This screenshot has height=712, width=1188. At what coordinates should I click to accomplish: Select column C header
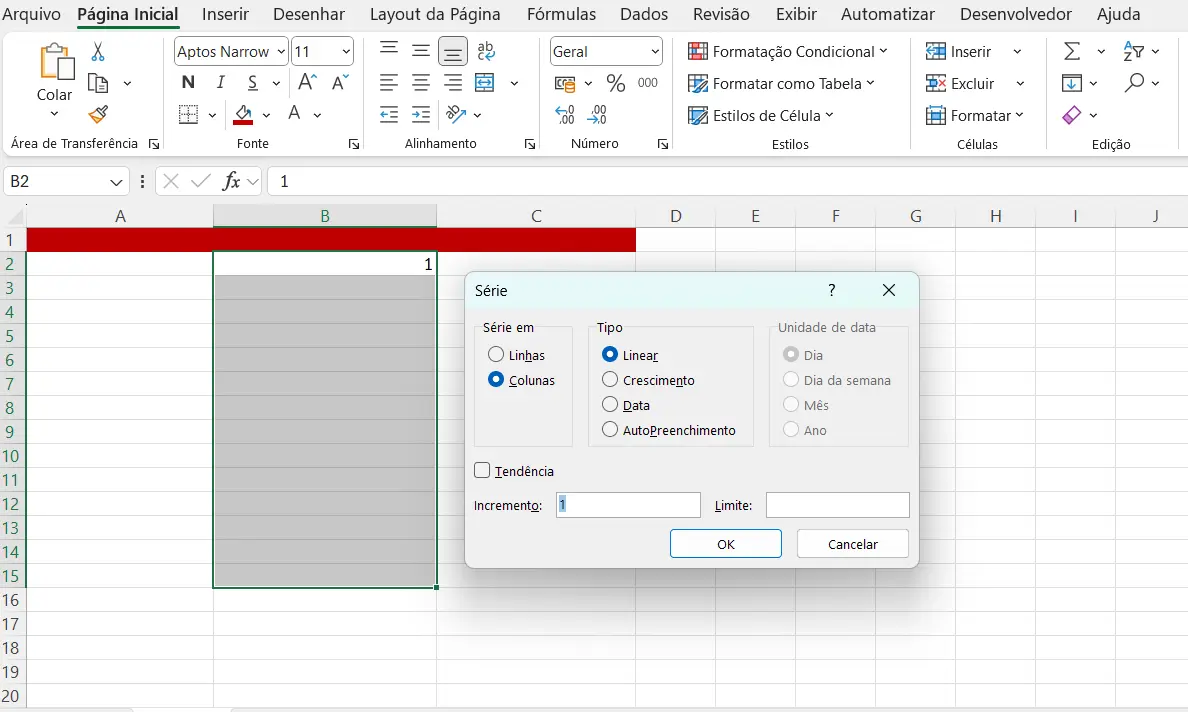point(536,216)
